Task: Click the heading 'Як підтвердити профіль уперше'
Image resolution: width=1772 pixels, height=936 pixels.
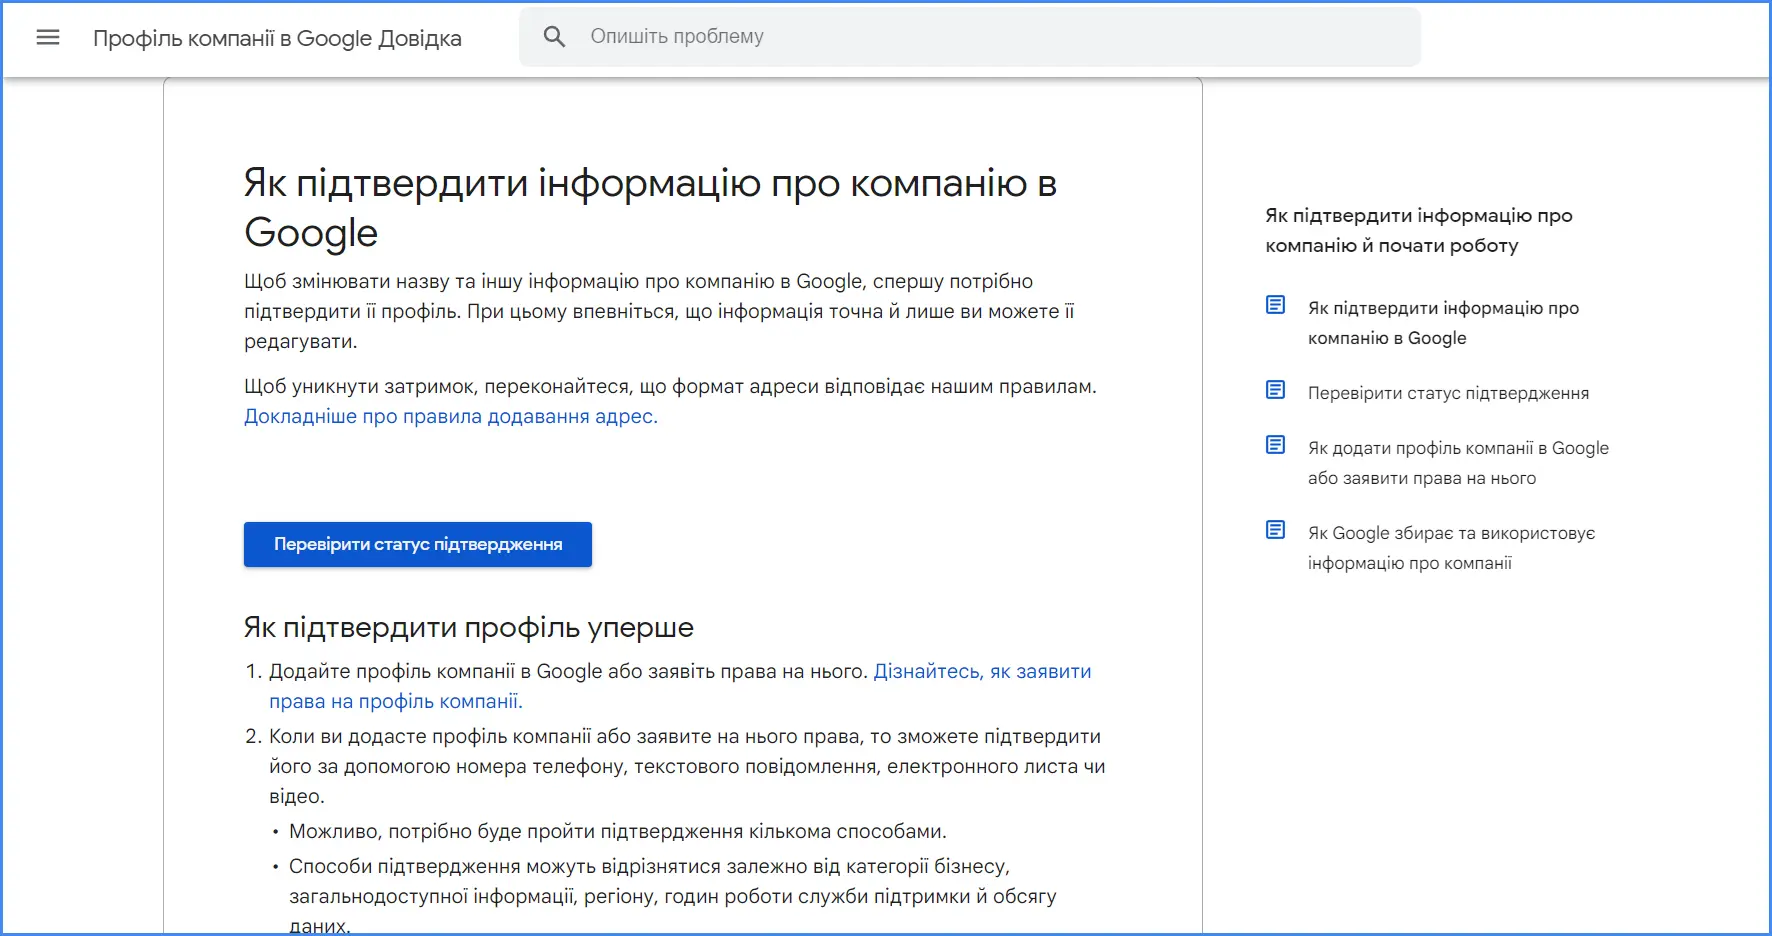Action: [x=469, y=627]
